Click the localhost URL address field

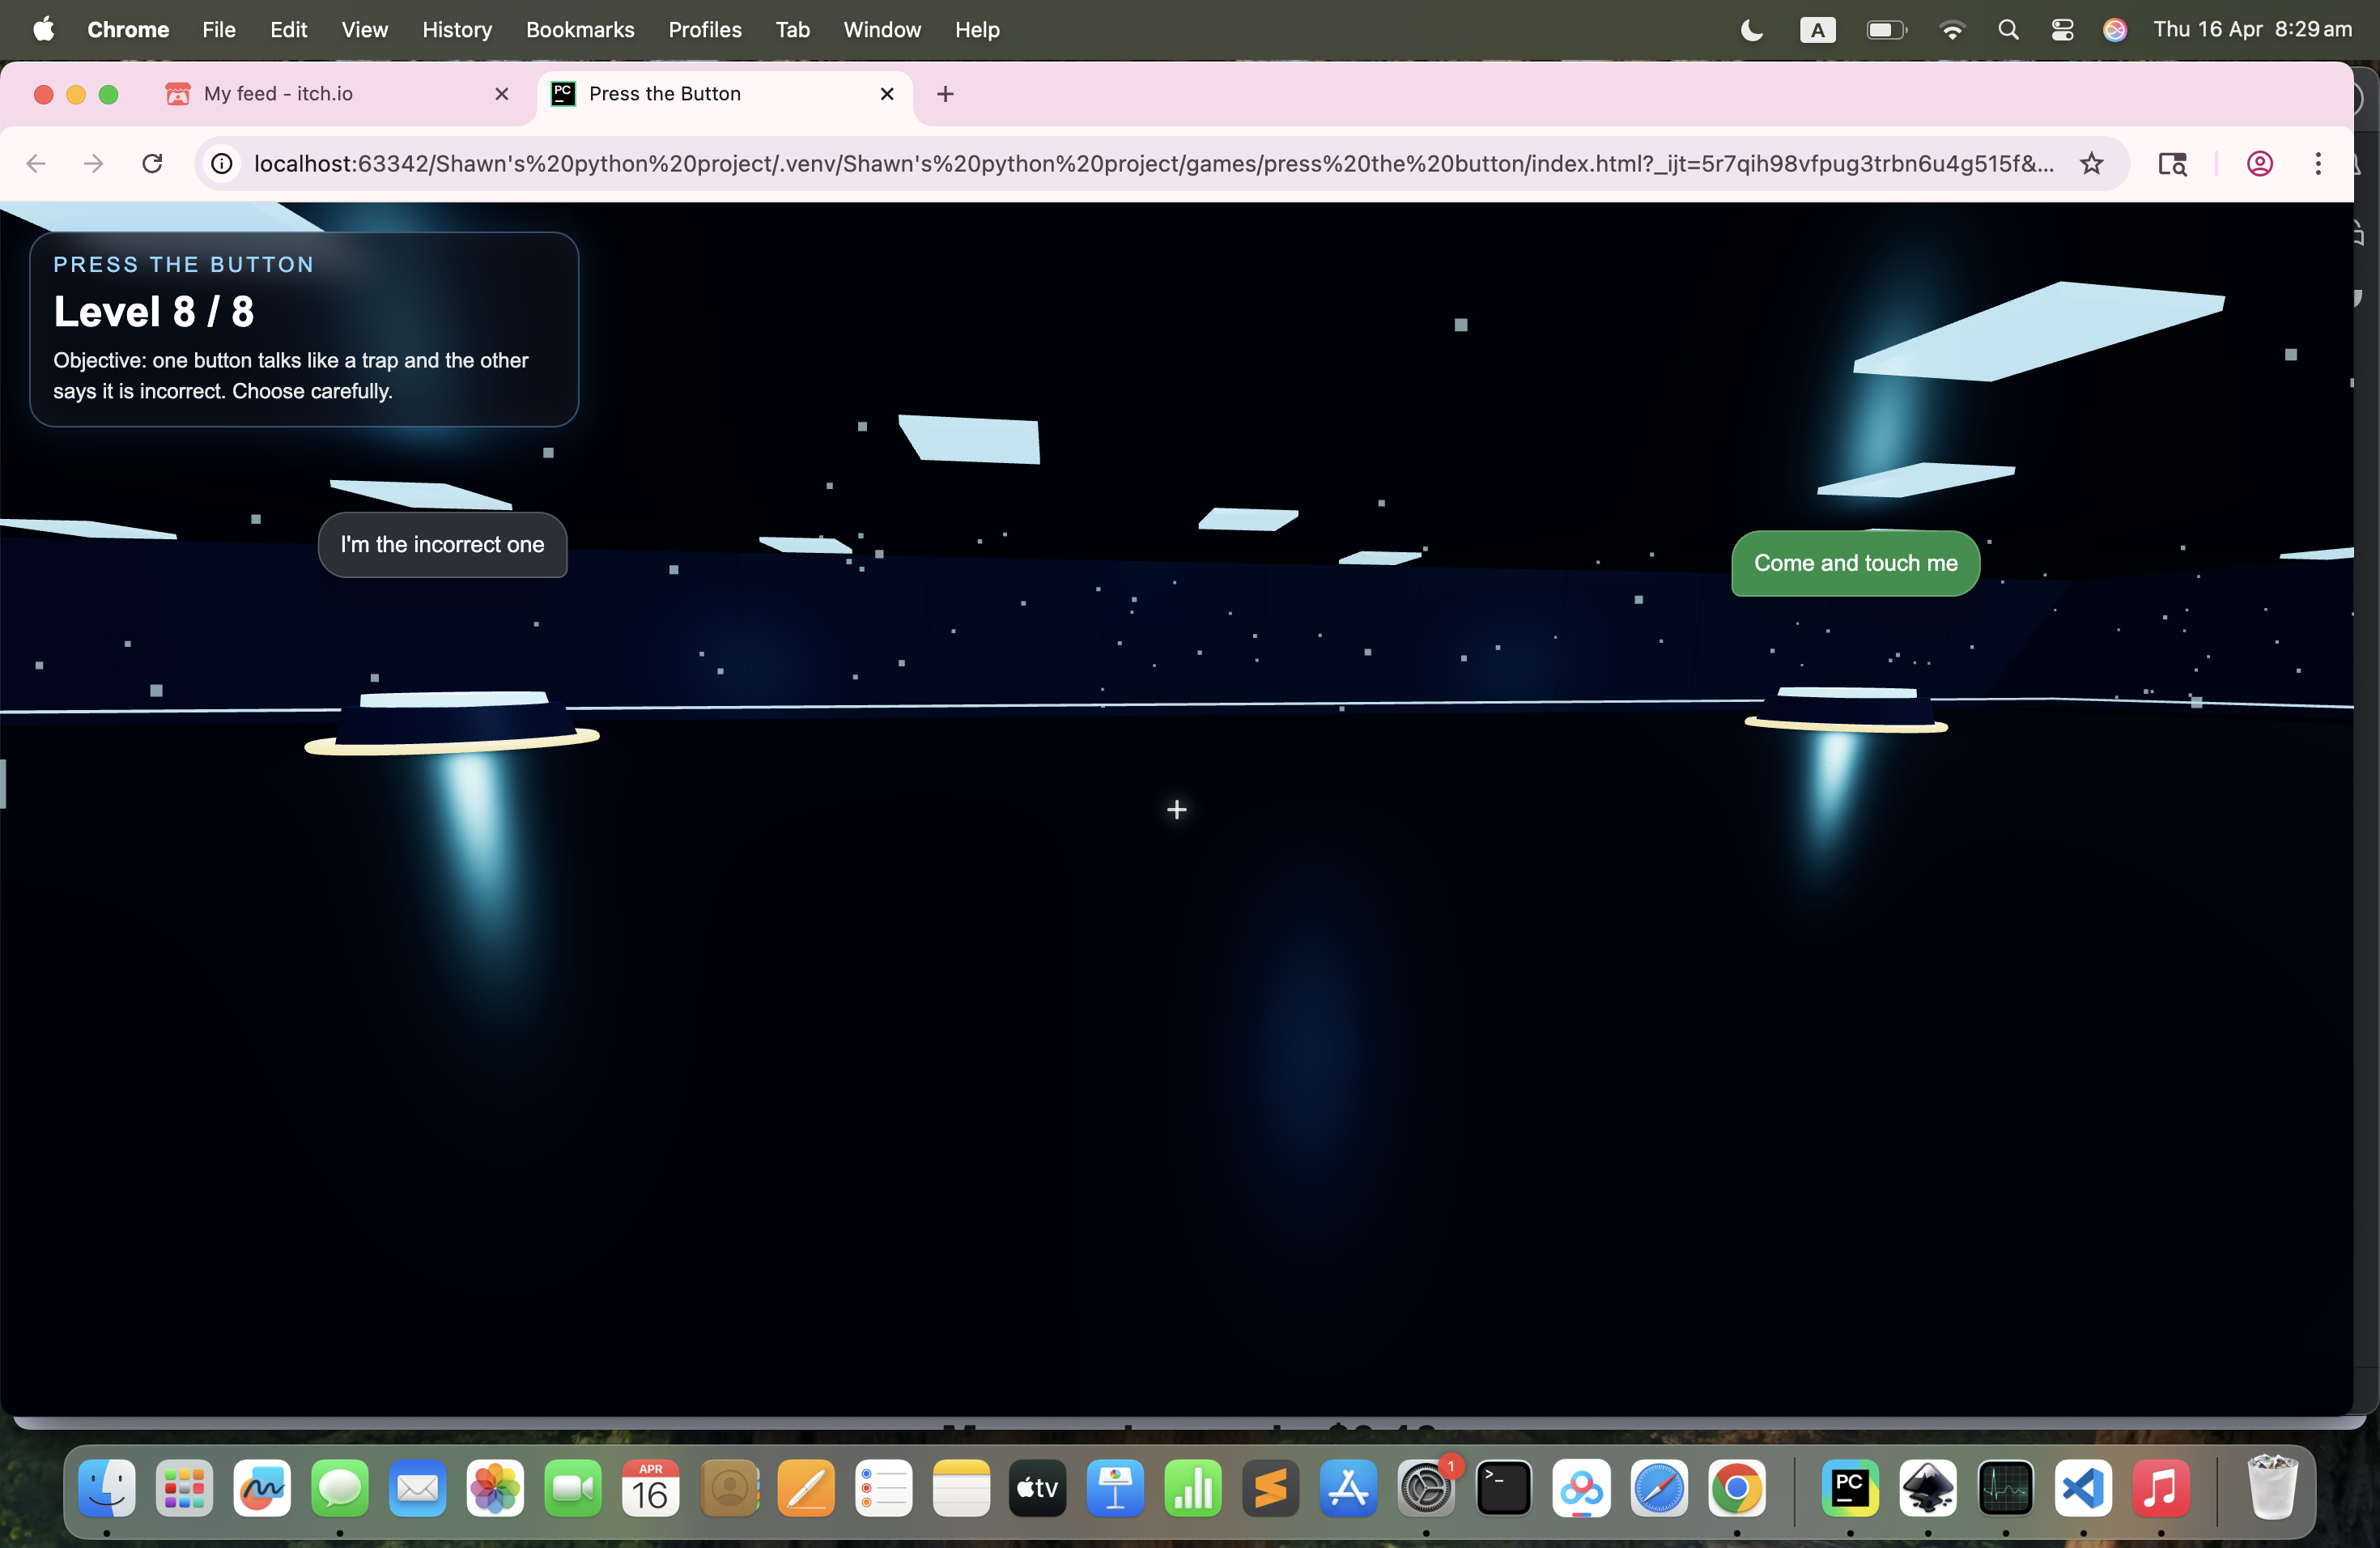point(1150,163)
